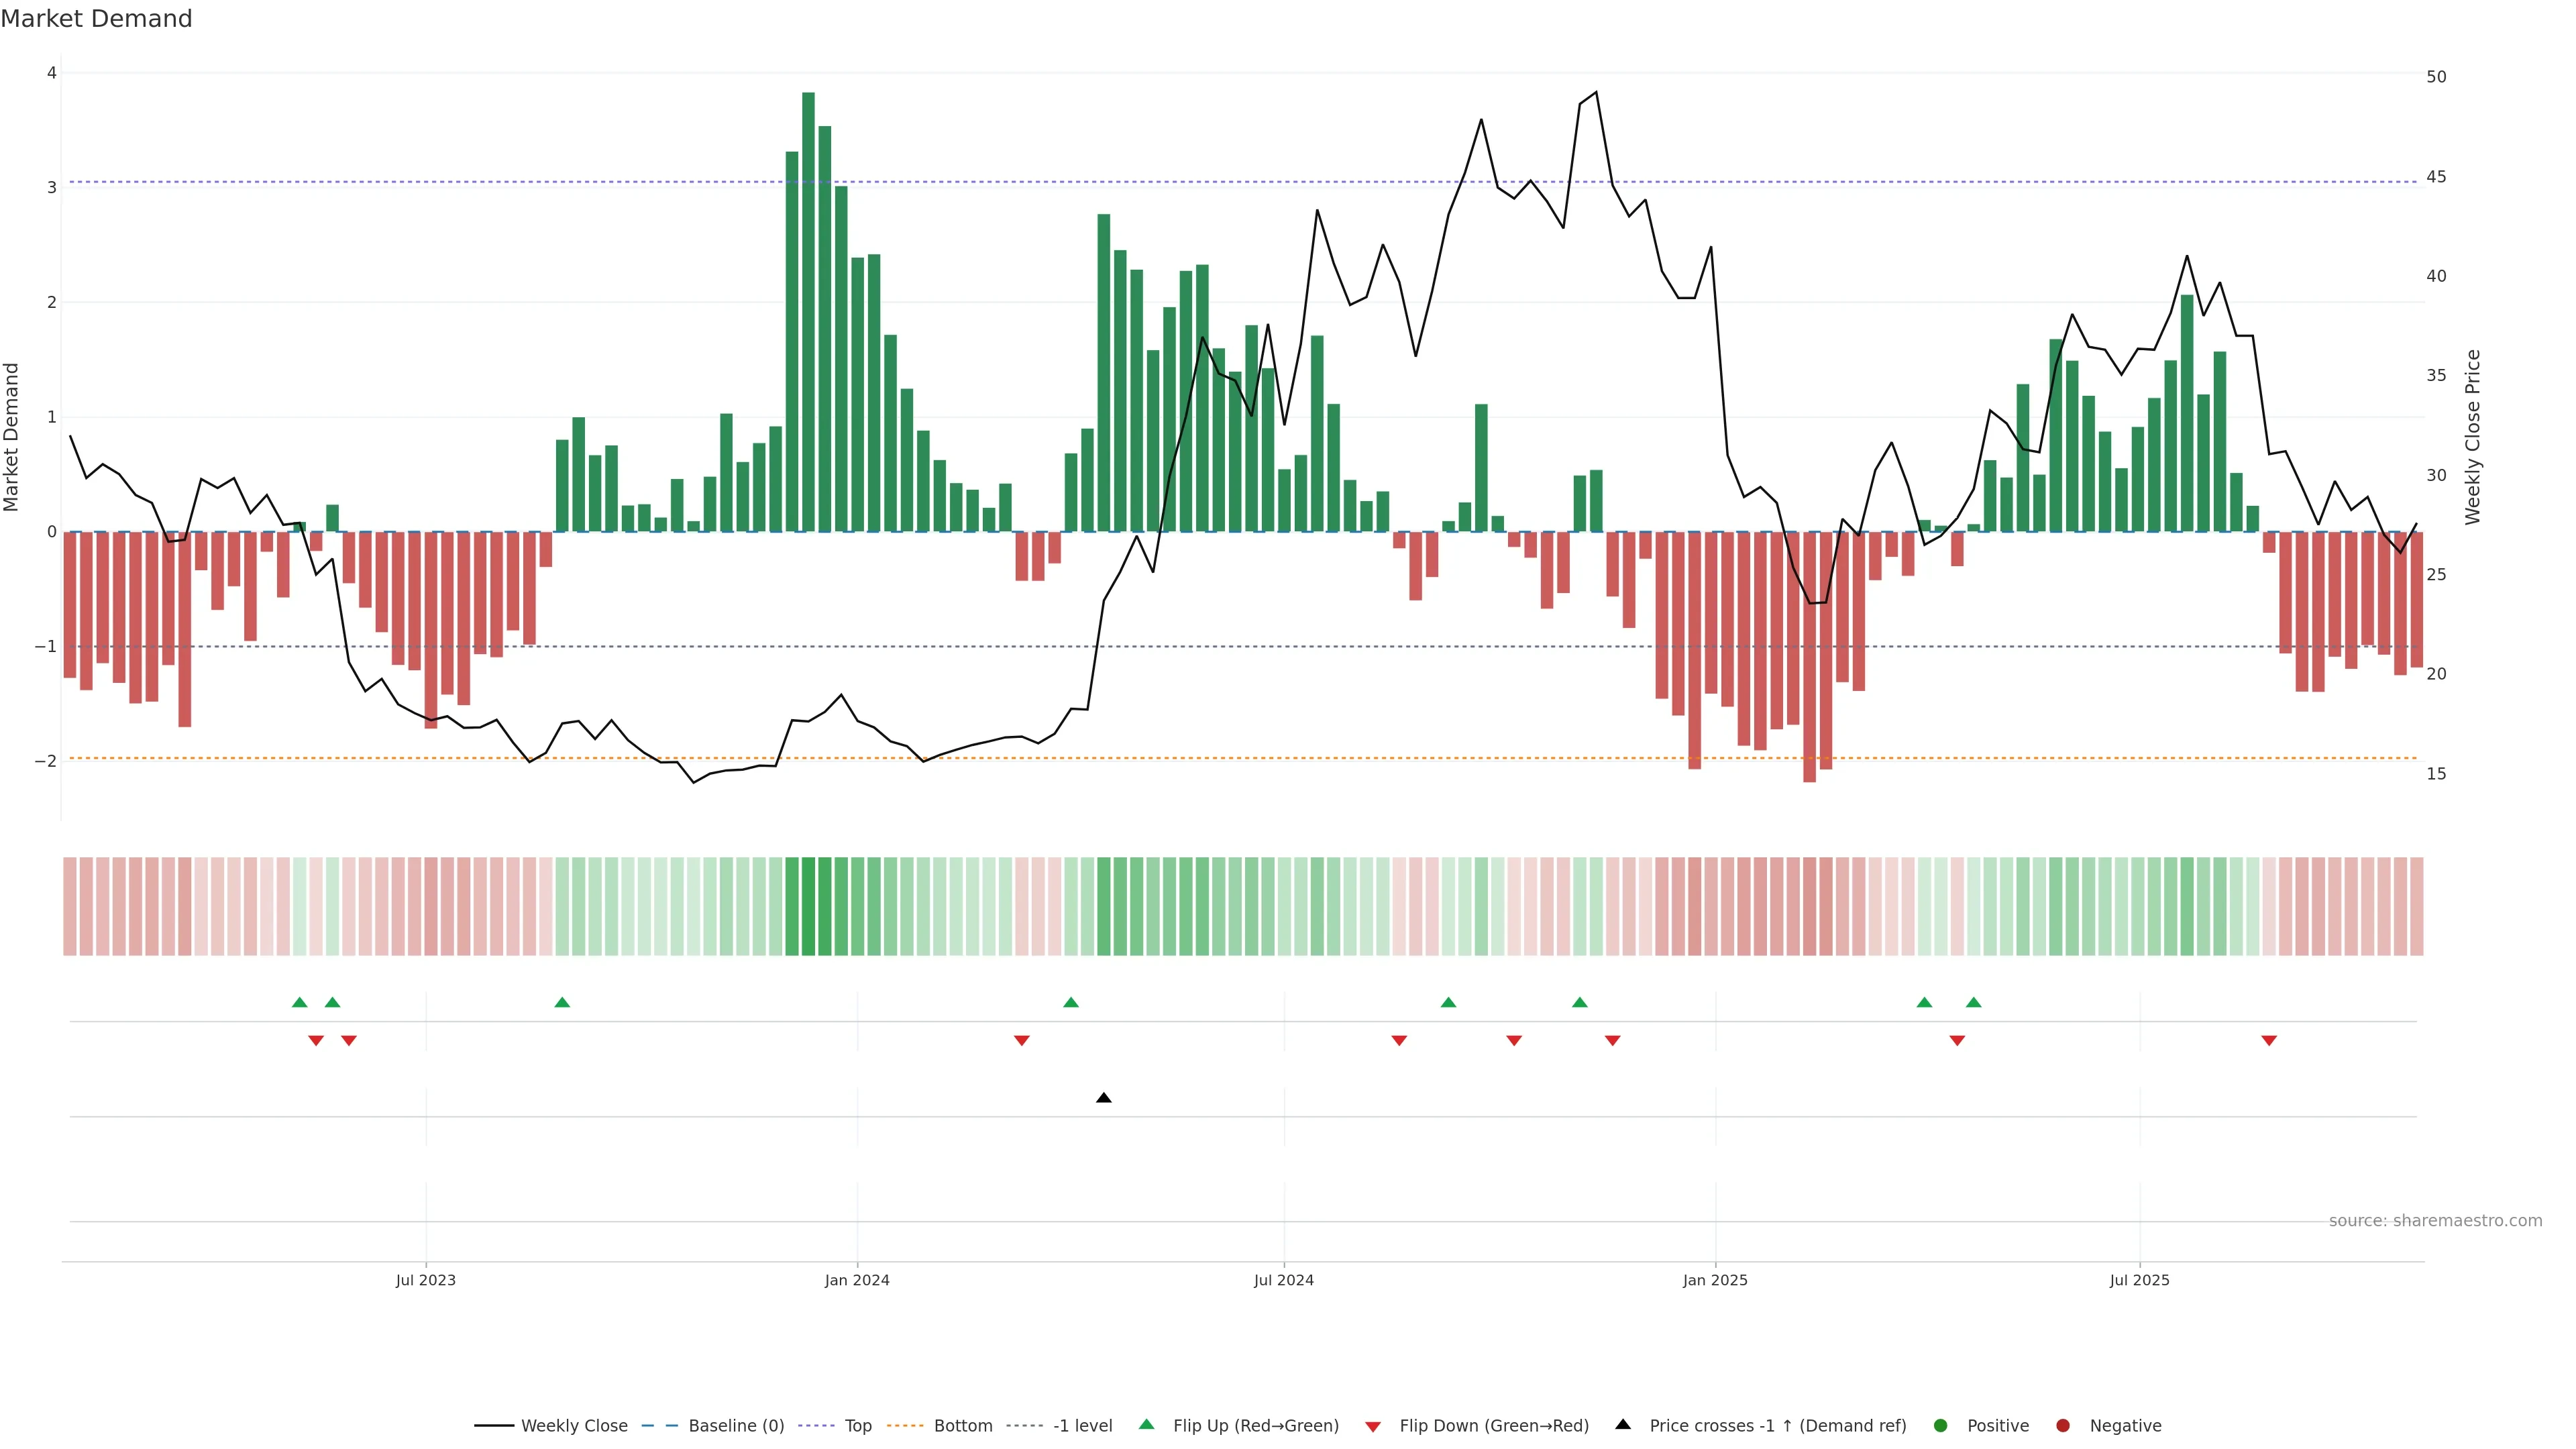The image size is (2576, 1449).
Task: Click the black triangle legend icon
Action: 1622,1424
